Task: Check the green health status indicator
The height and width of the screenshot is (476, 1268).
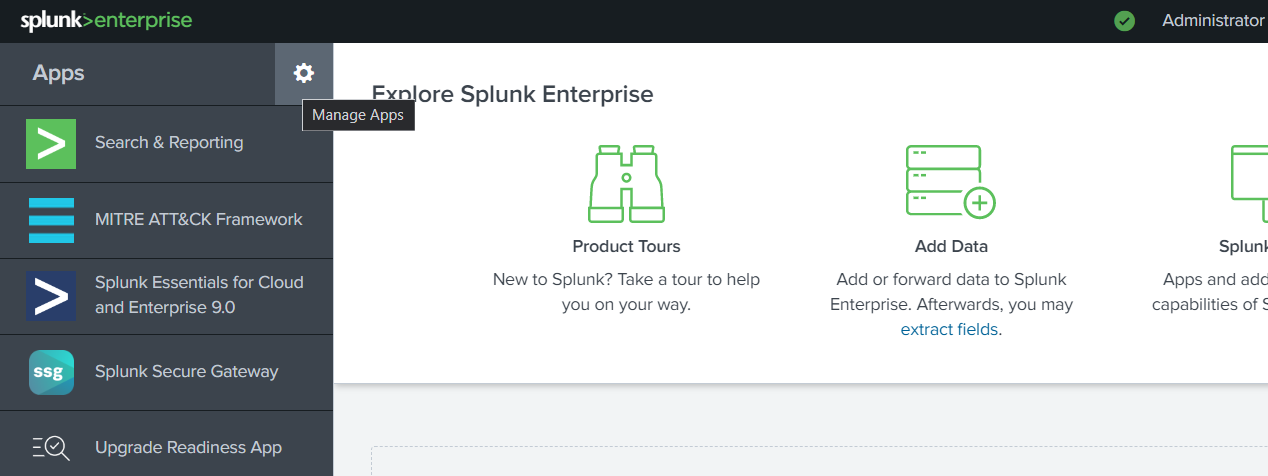Action: (1125, 21)
